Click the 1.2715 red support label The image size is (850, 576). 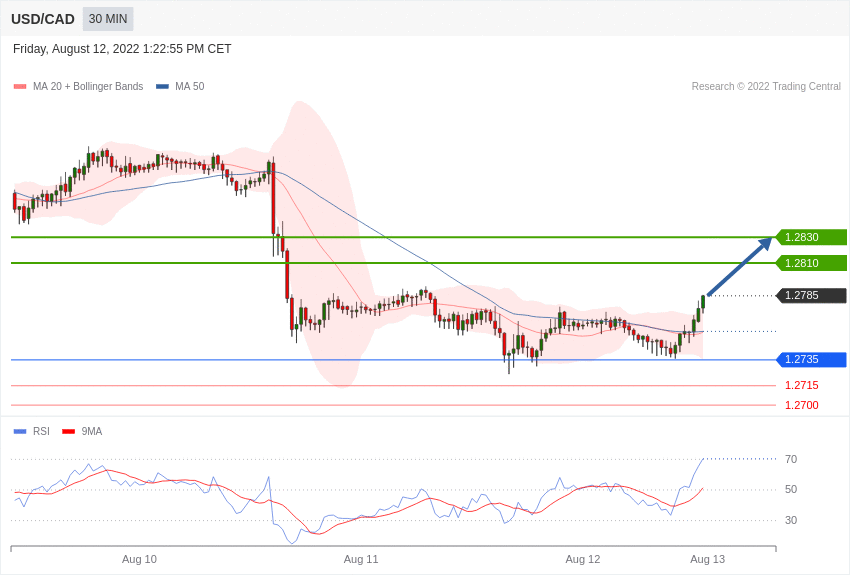pos(802,385)
